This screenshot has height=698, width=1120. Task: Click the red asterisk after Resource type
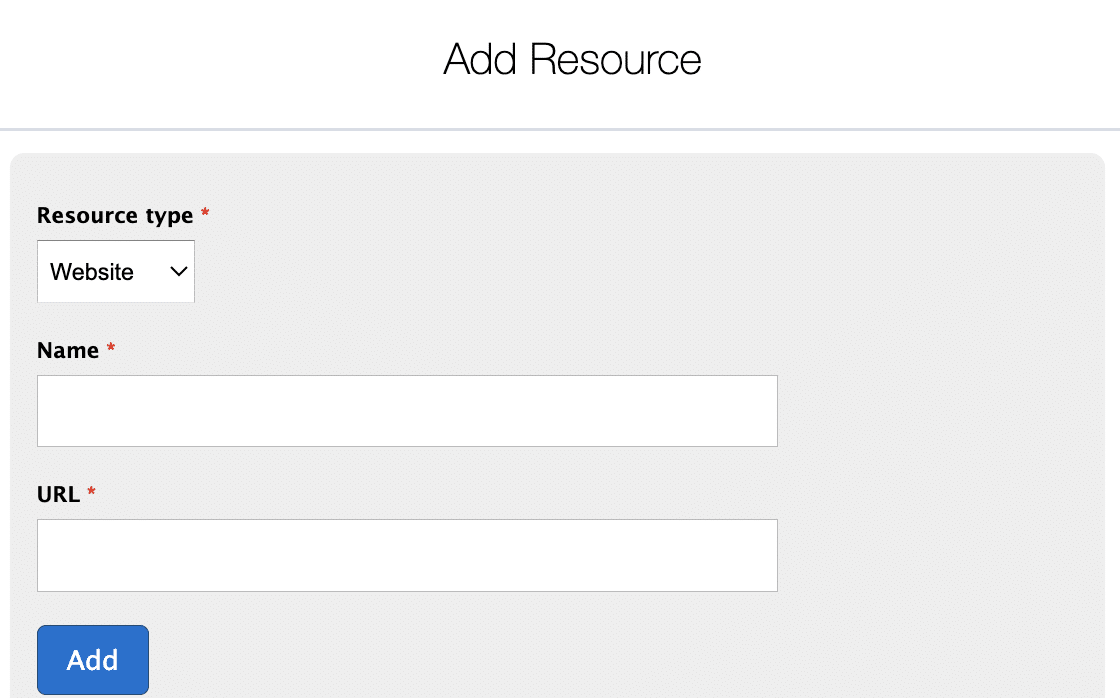(x=205, y=215)
